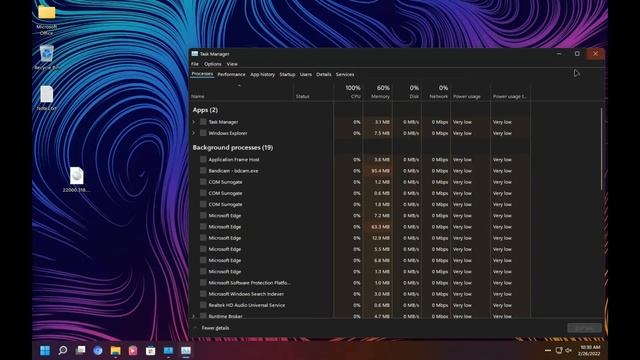The image size is (640, 360).
Task: Click the End task button
Action: pyautogui.click(x=584, y=328)
